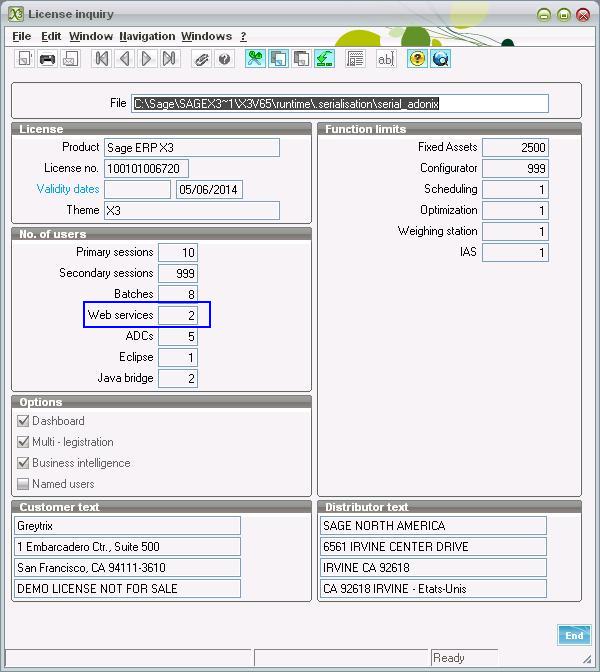The height and width of the screenshot is (672, 600).
Task: Go to the first record
Action: click(x=102, y=59)
